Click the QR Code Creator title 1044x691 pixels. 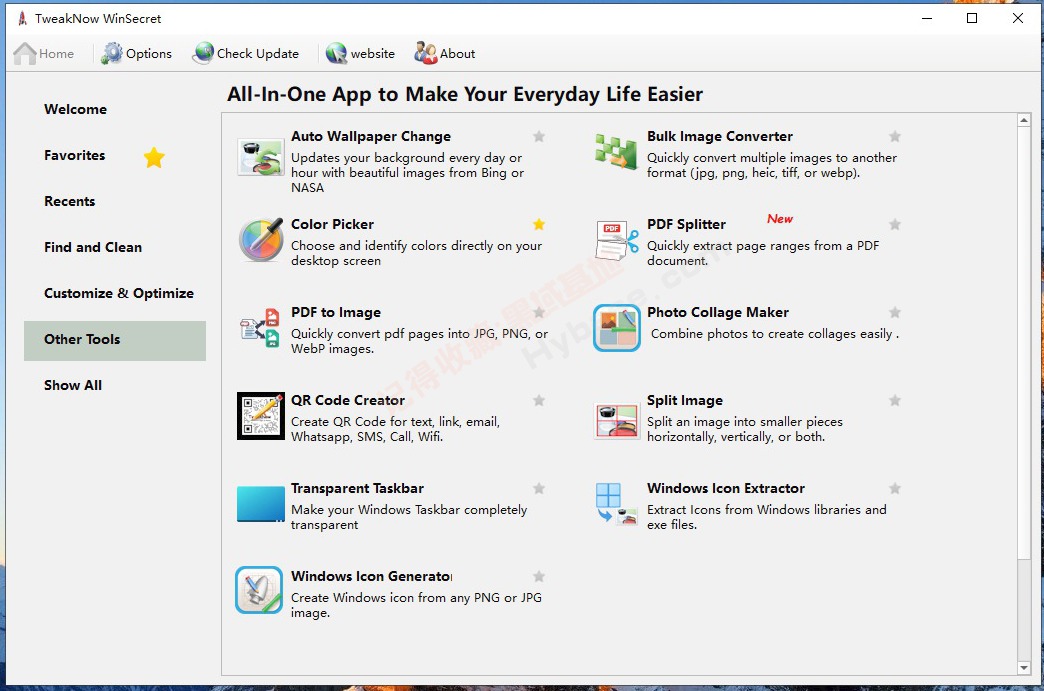point(348,400)
